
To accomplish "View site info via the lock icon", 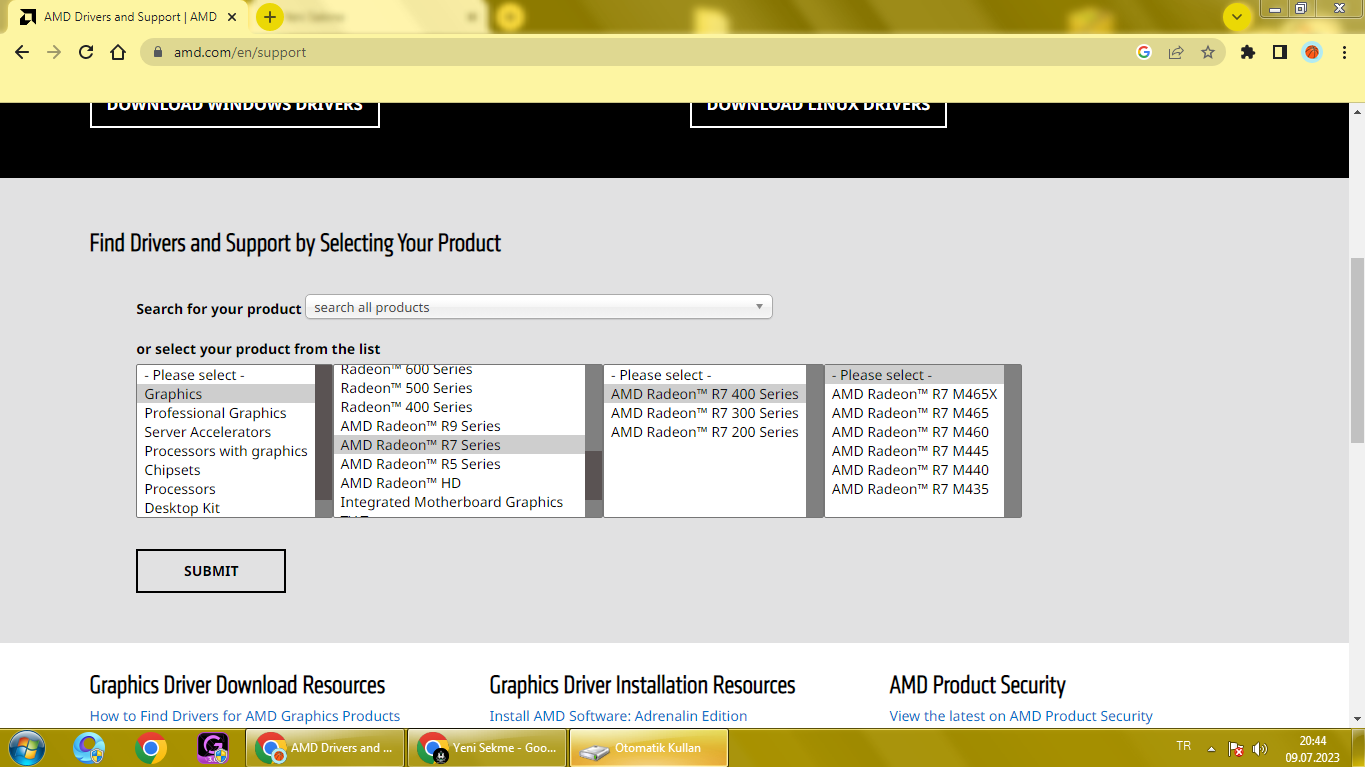I will click(x=157, y=52).
